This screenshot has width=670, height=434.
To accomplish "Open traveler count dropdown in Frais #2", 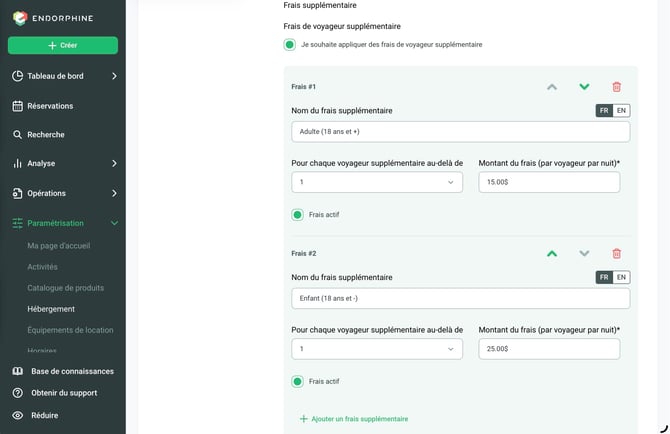I will click(377, 349).
